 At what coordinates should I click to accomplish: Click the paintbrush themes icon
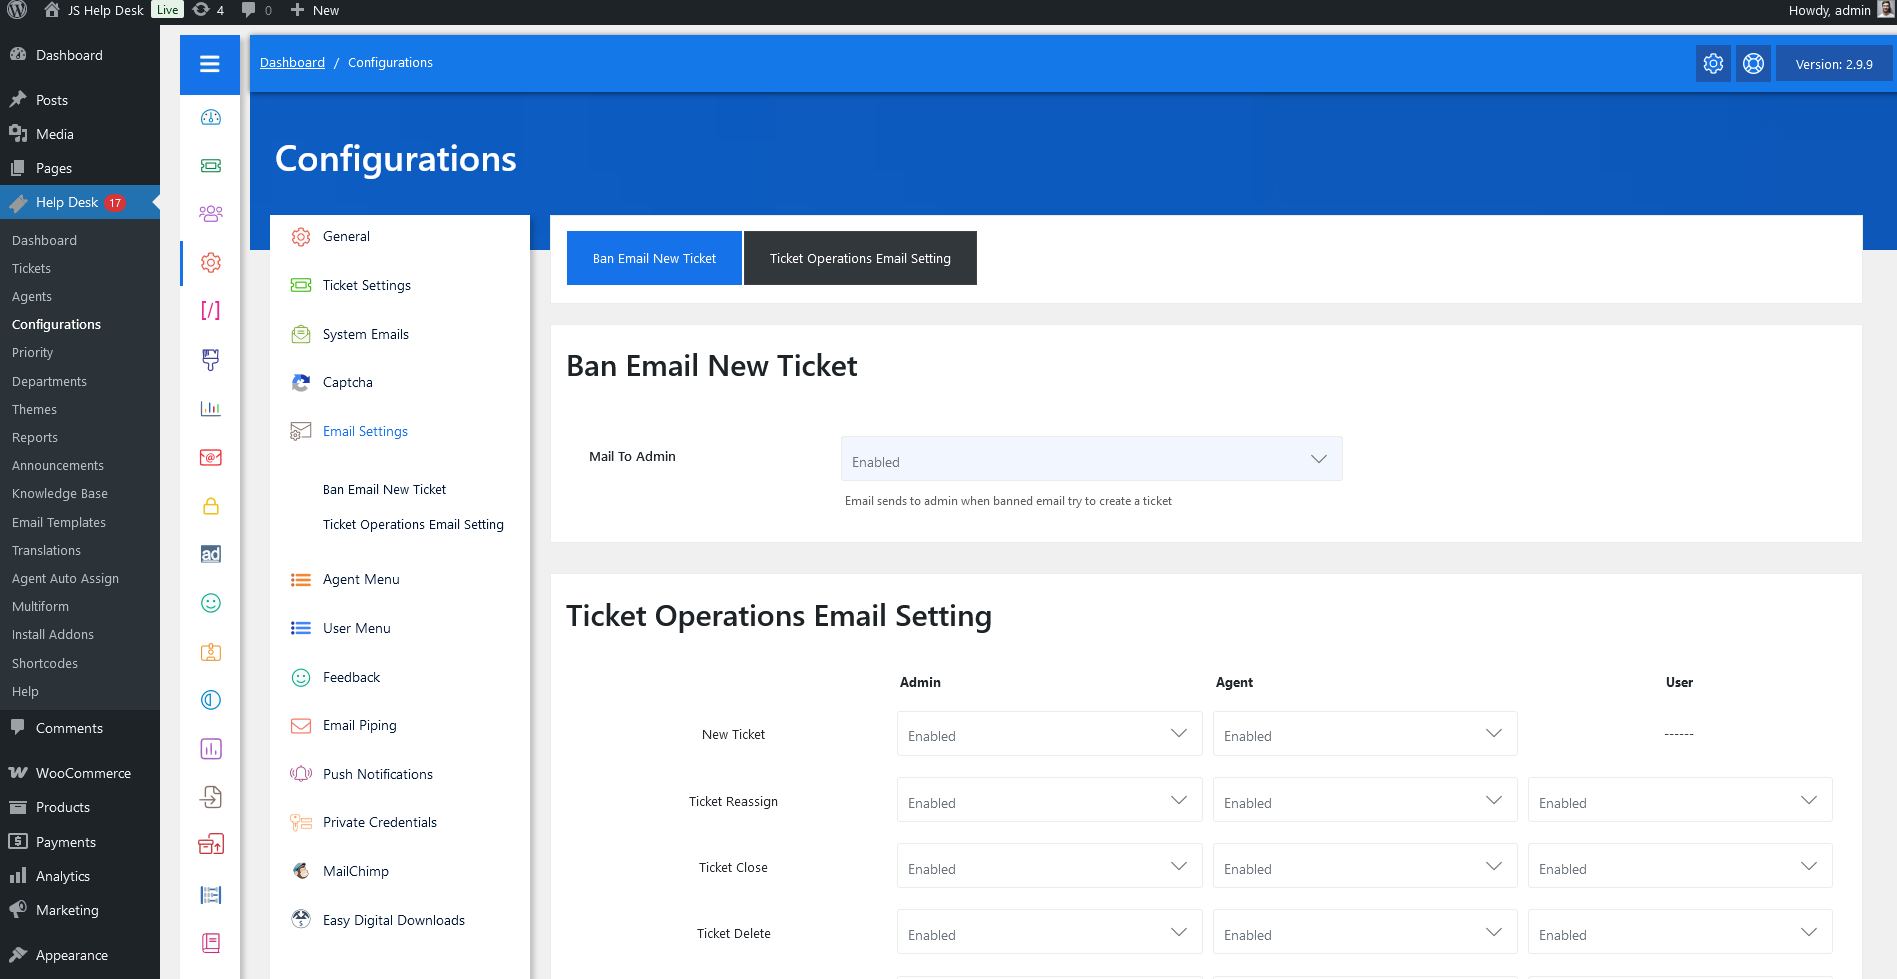(210, 359)
